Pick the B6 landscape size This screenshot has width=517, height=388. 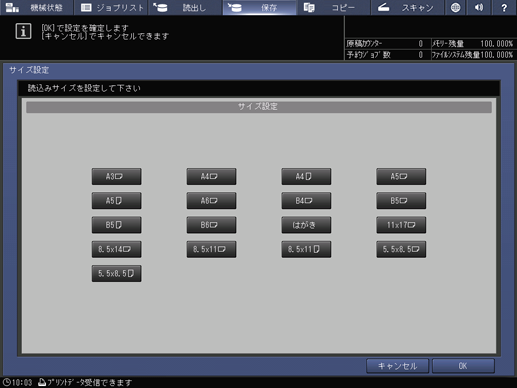211,225
